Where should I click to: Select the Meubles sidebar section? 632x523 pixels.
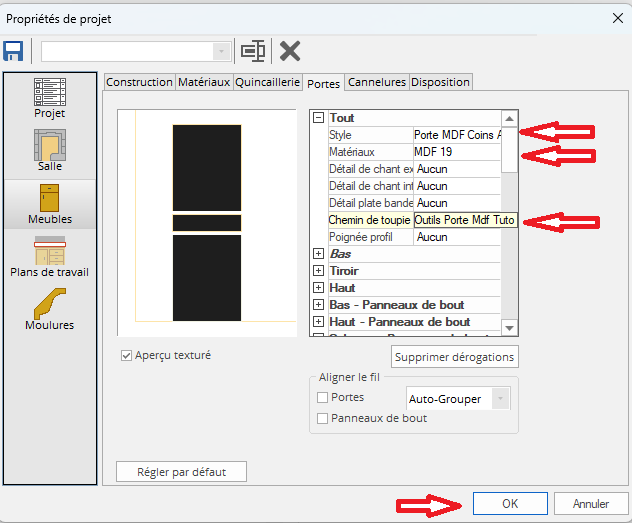(x=50, y=204)
